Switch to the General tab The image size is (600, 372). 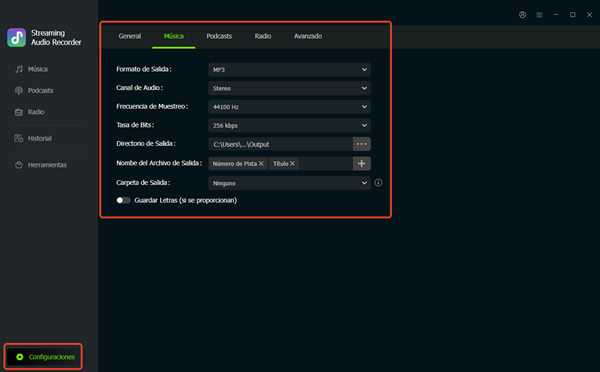point(130,36)
